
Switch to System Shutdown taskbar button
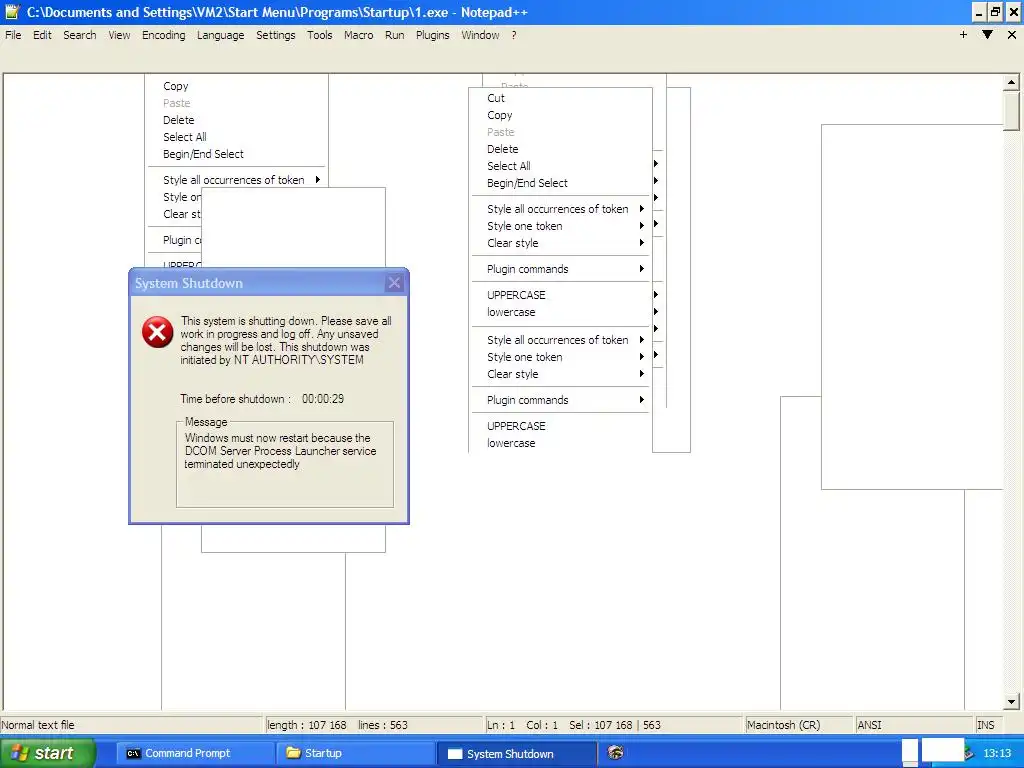[516, 754]
